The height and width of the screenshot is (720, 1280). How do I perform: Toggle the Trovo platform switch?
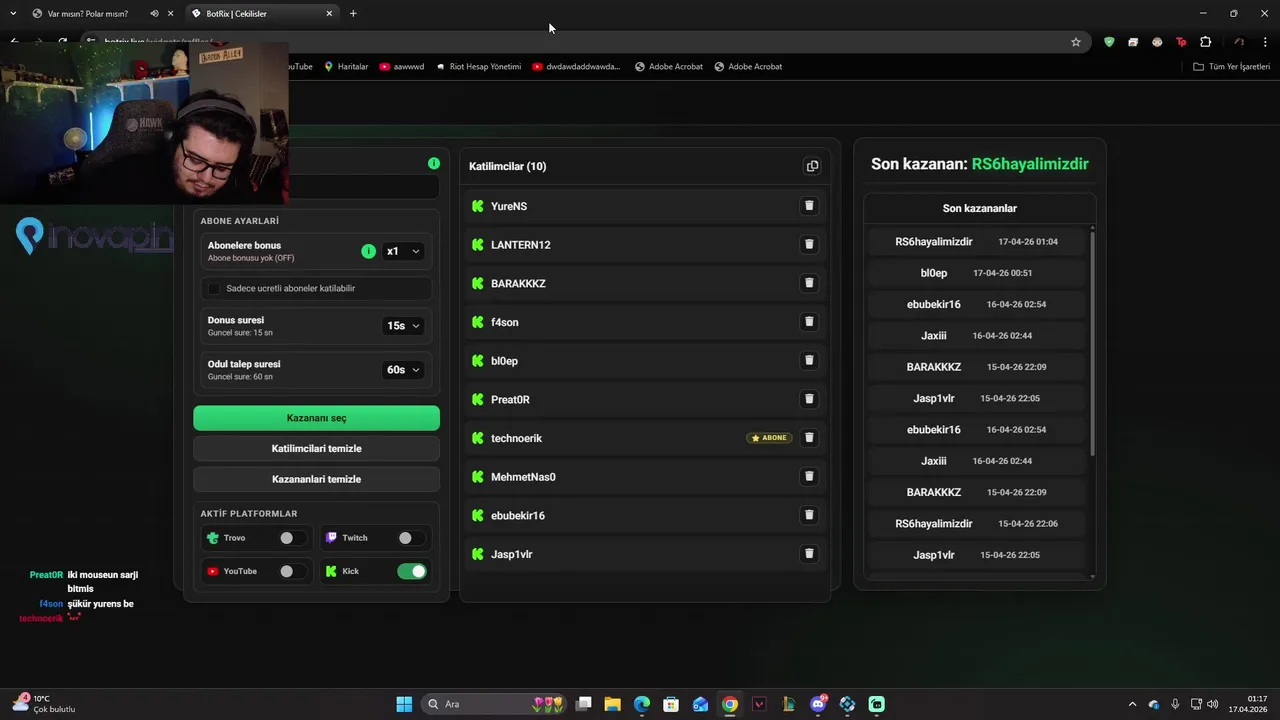tap(292, 538)
